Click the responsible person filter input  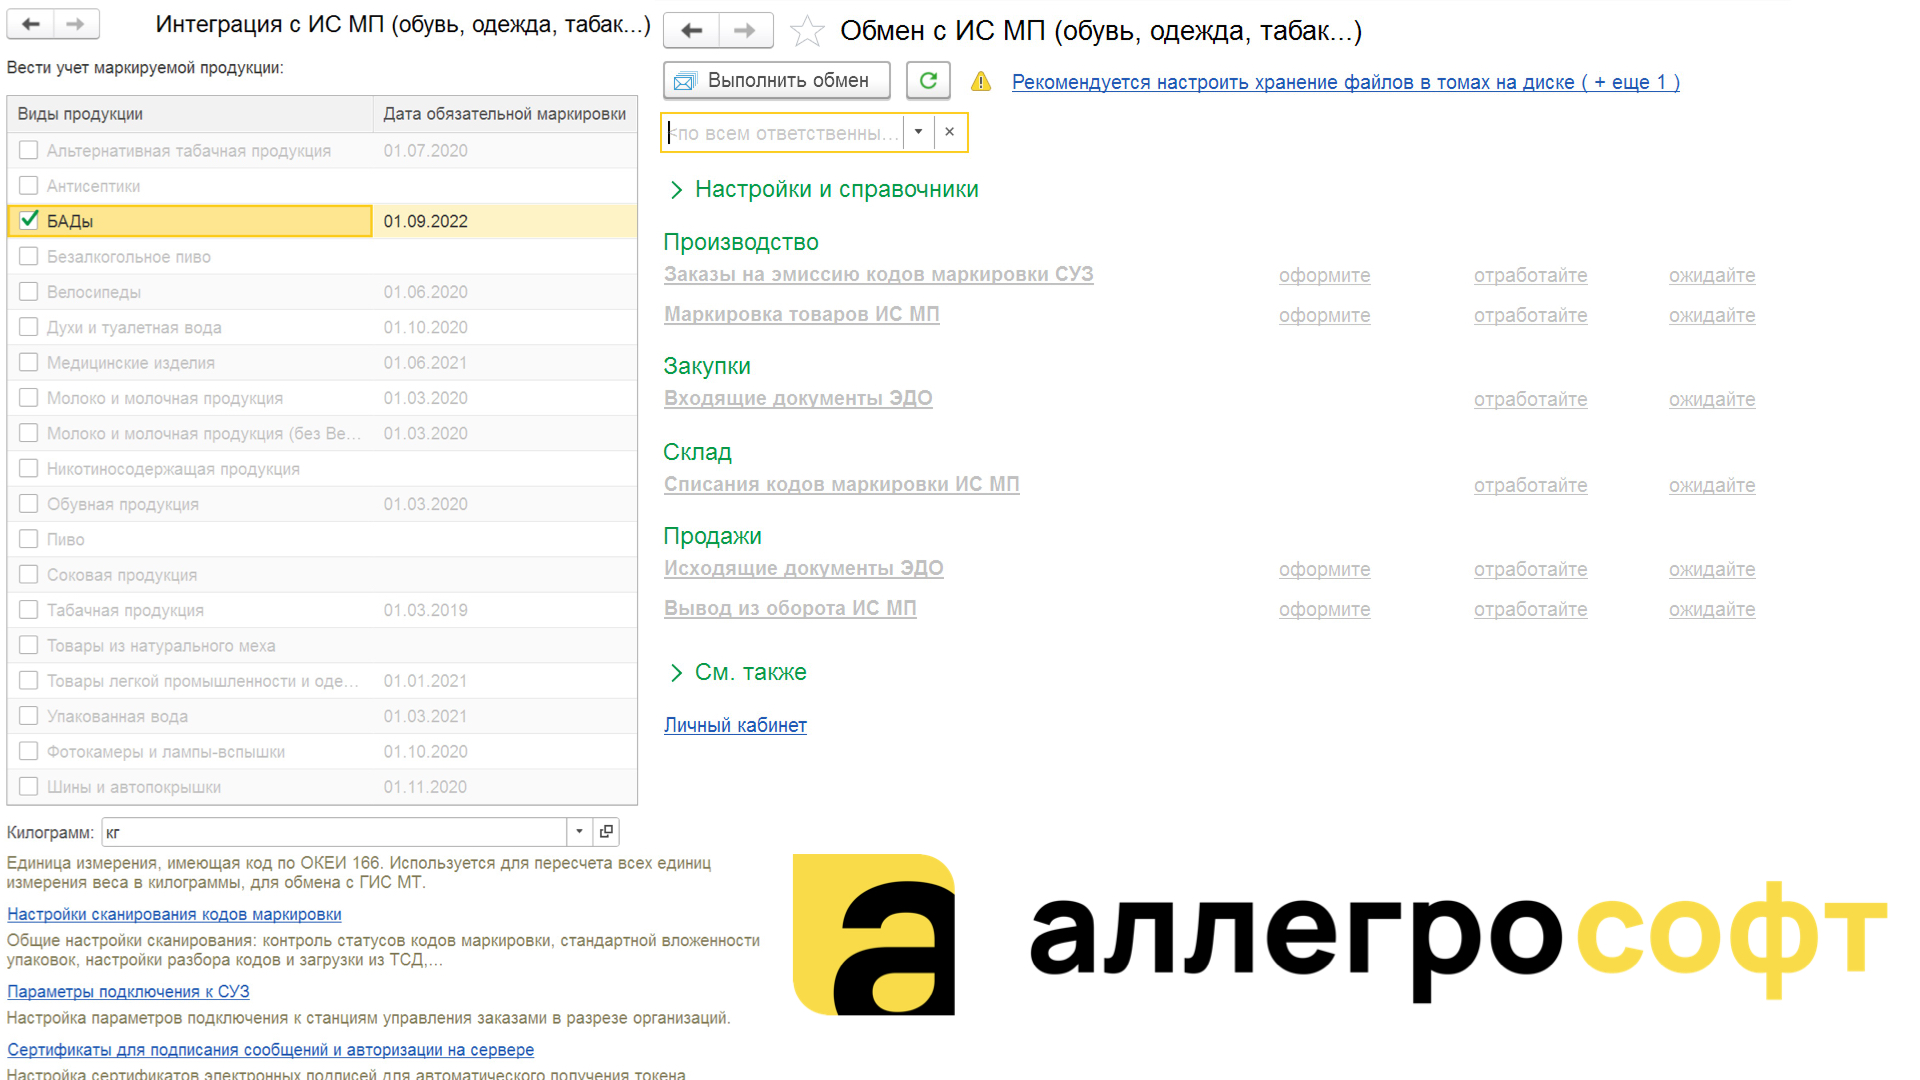click(784, 132)
